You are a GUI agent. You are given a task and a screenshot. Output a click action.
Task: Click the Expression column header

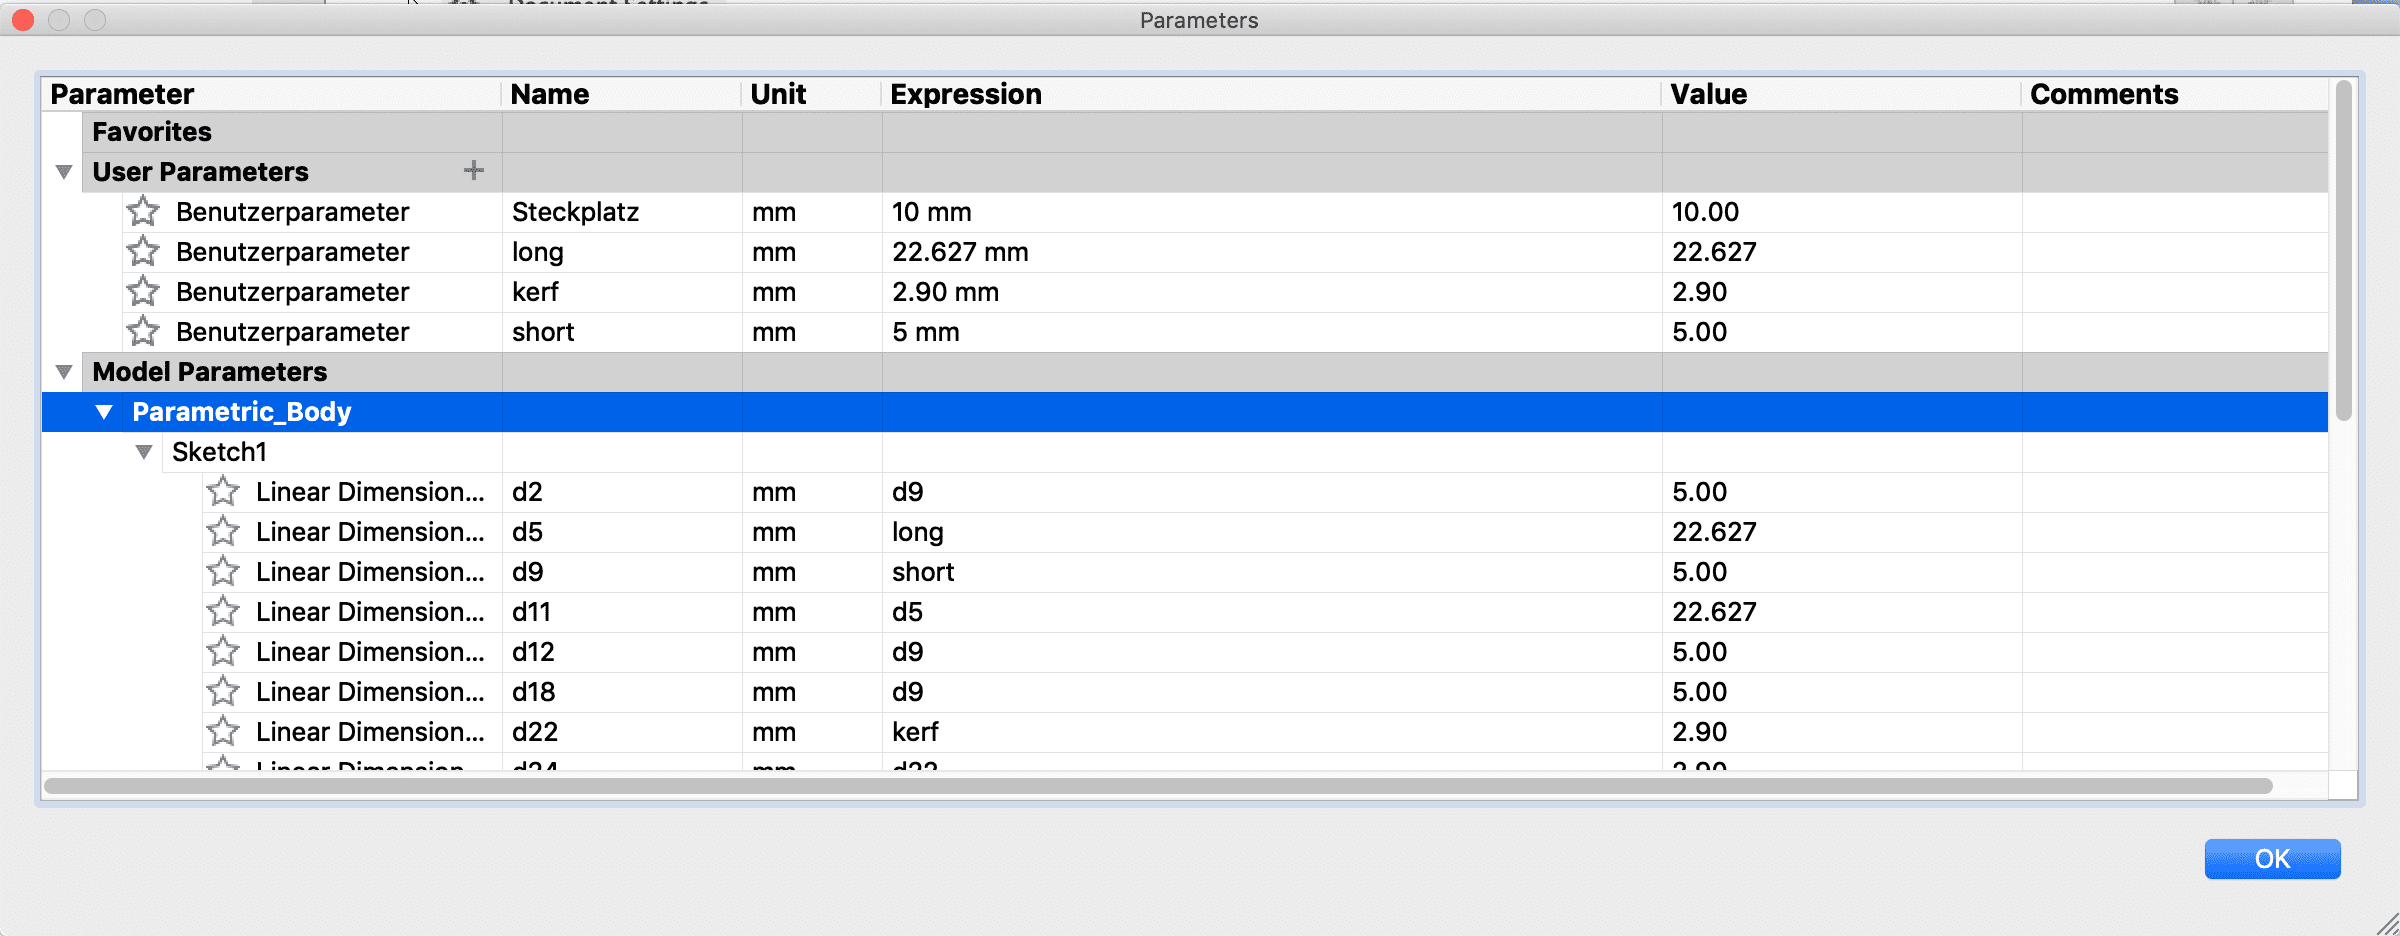[966, 94]
